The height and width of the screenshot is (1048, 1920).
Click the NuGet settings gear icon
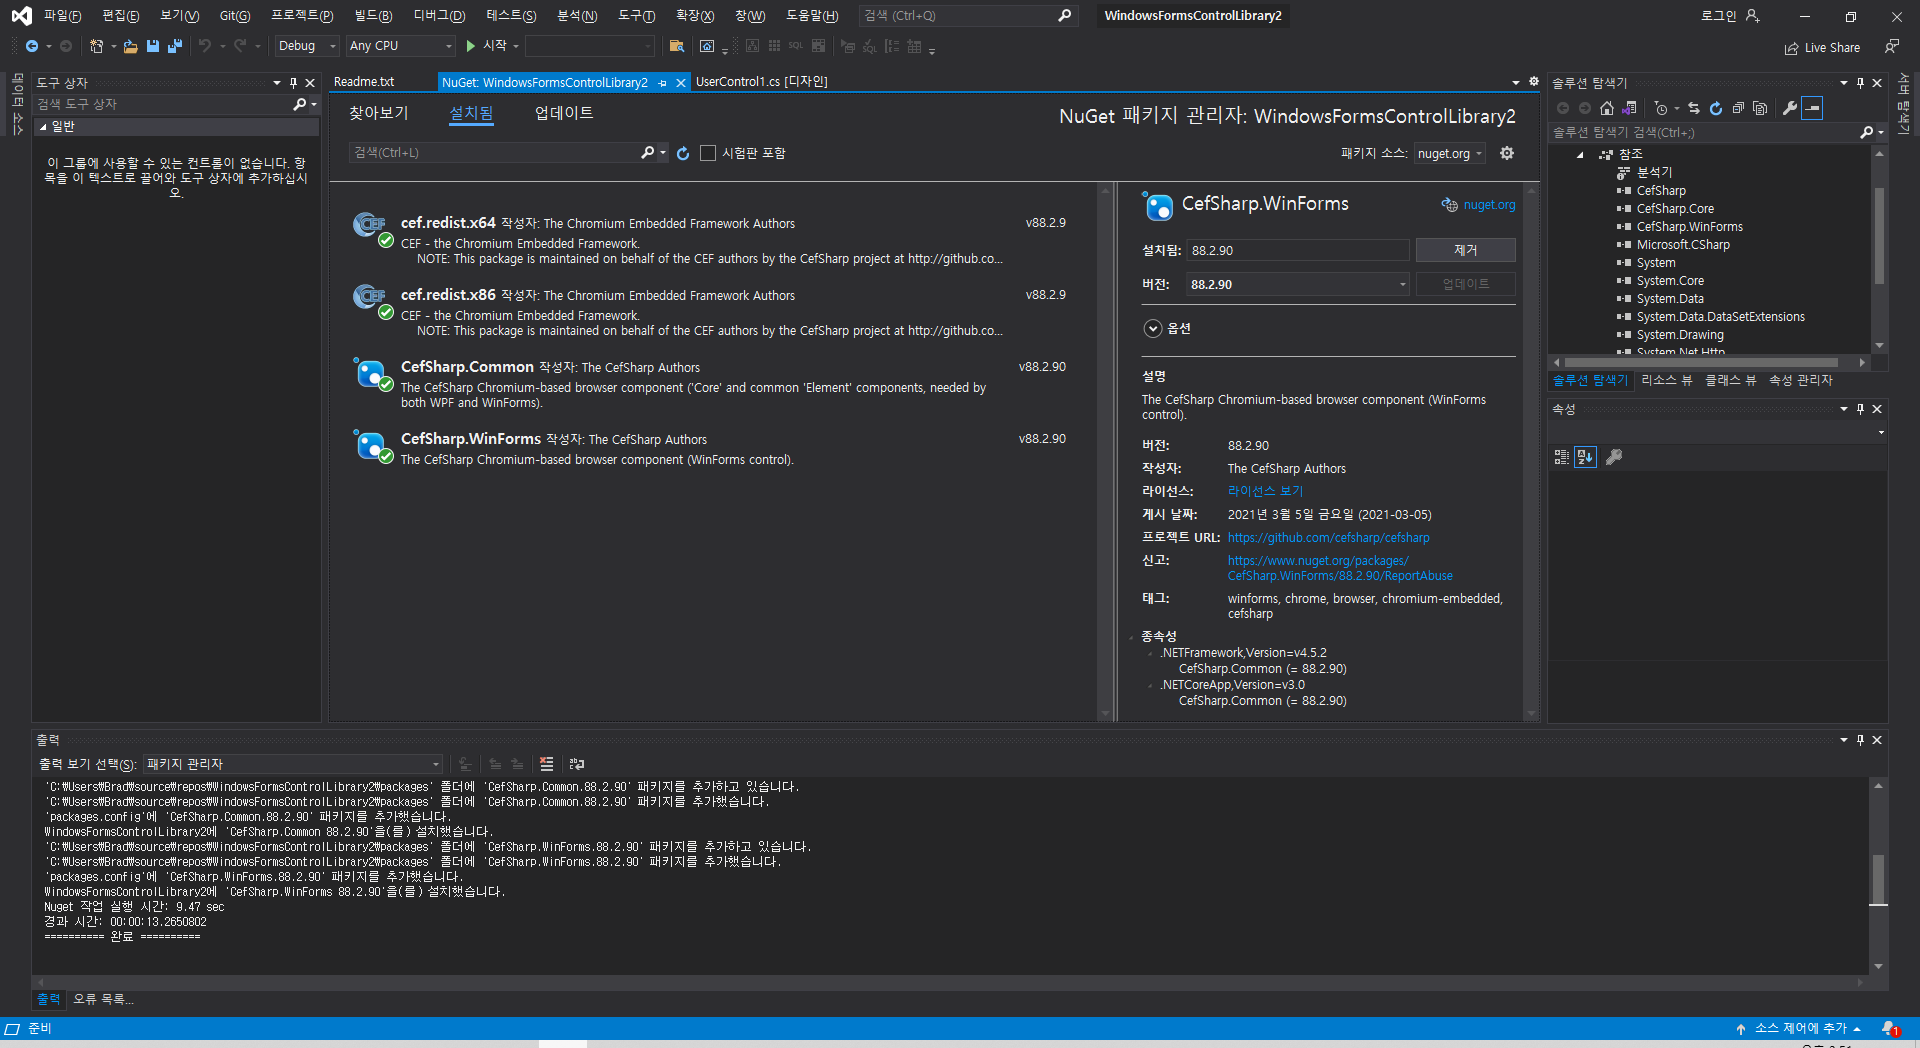1507,153
